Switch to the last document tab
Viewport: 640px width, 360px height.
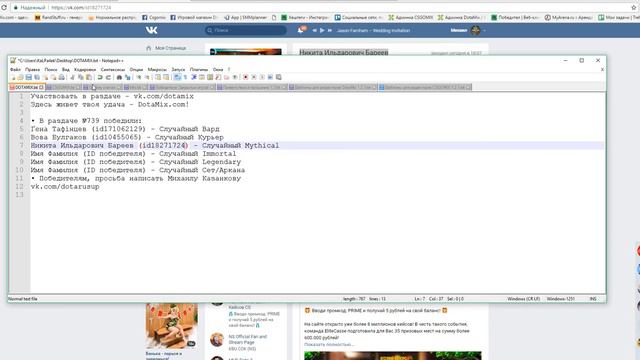(425, 87)
